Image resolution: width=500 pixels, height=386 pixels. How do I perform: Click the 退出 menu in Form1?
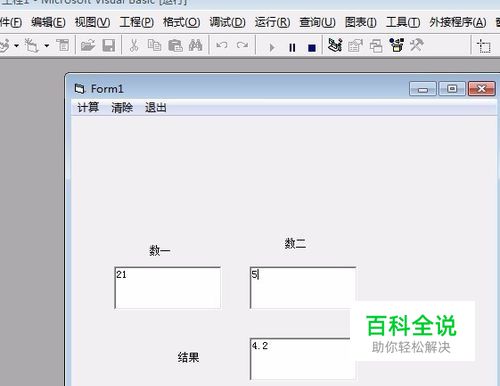156,108
